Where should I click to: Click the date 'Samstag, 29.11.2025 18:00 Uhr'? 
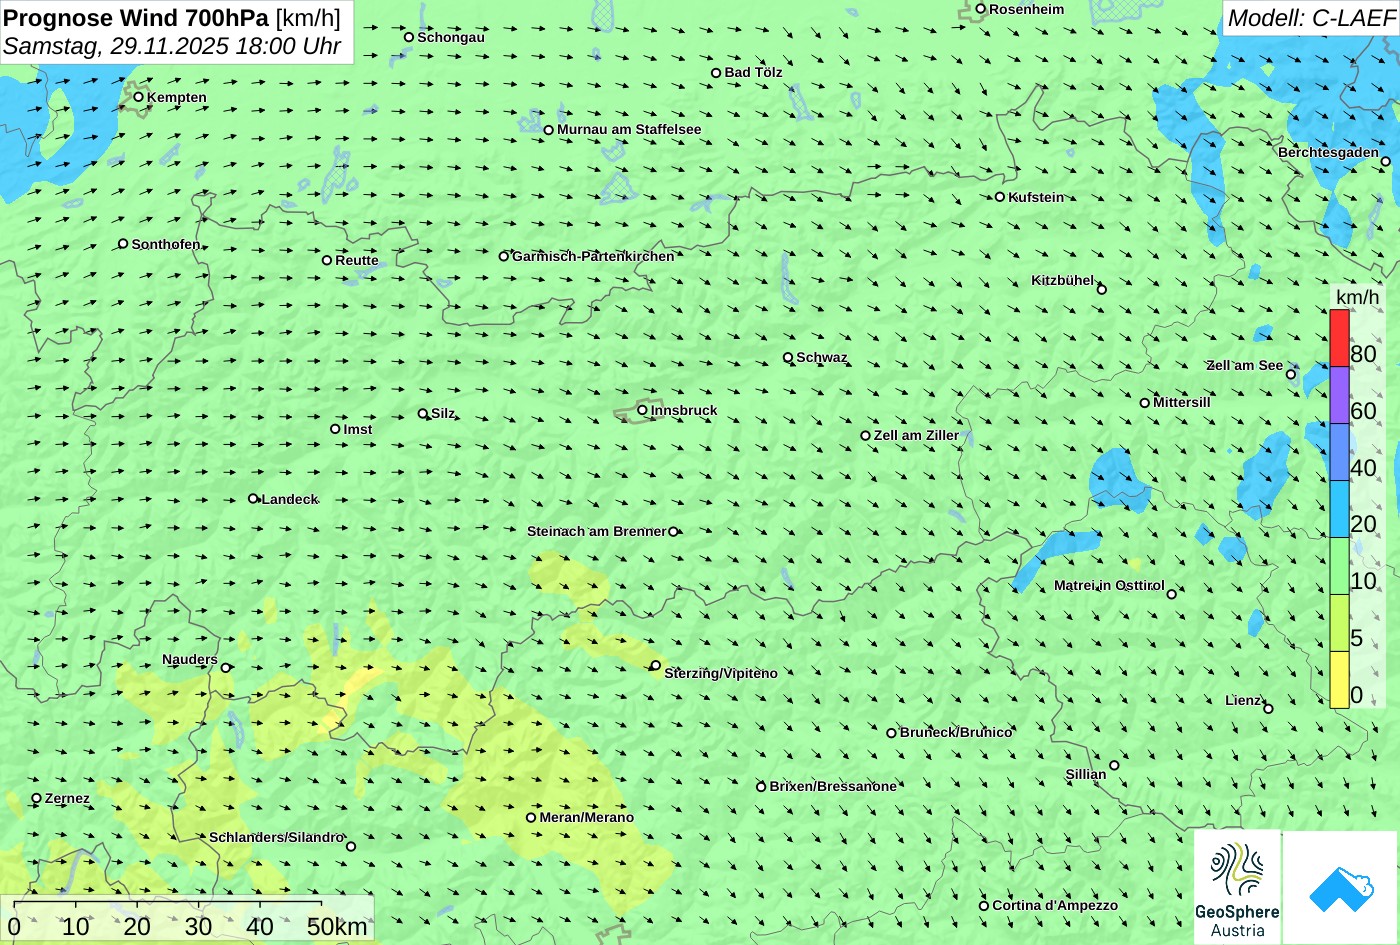172,46
